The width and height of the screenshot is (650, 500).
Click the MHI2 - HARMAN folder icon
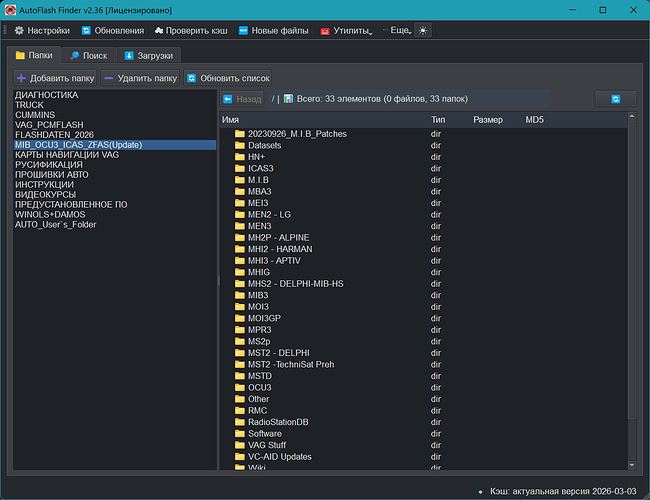click(239, 249)
